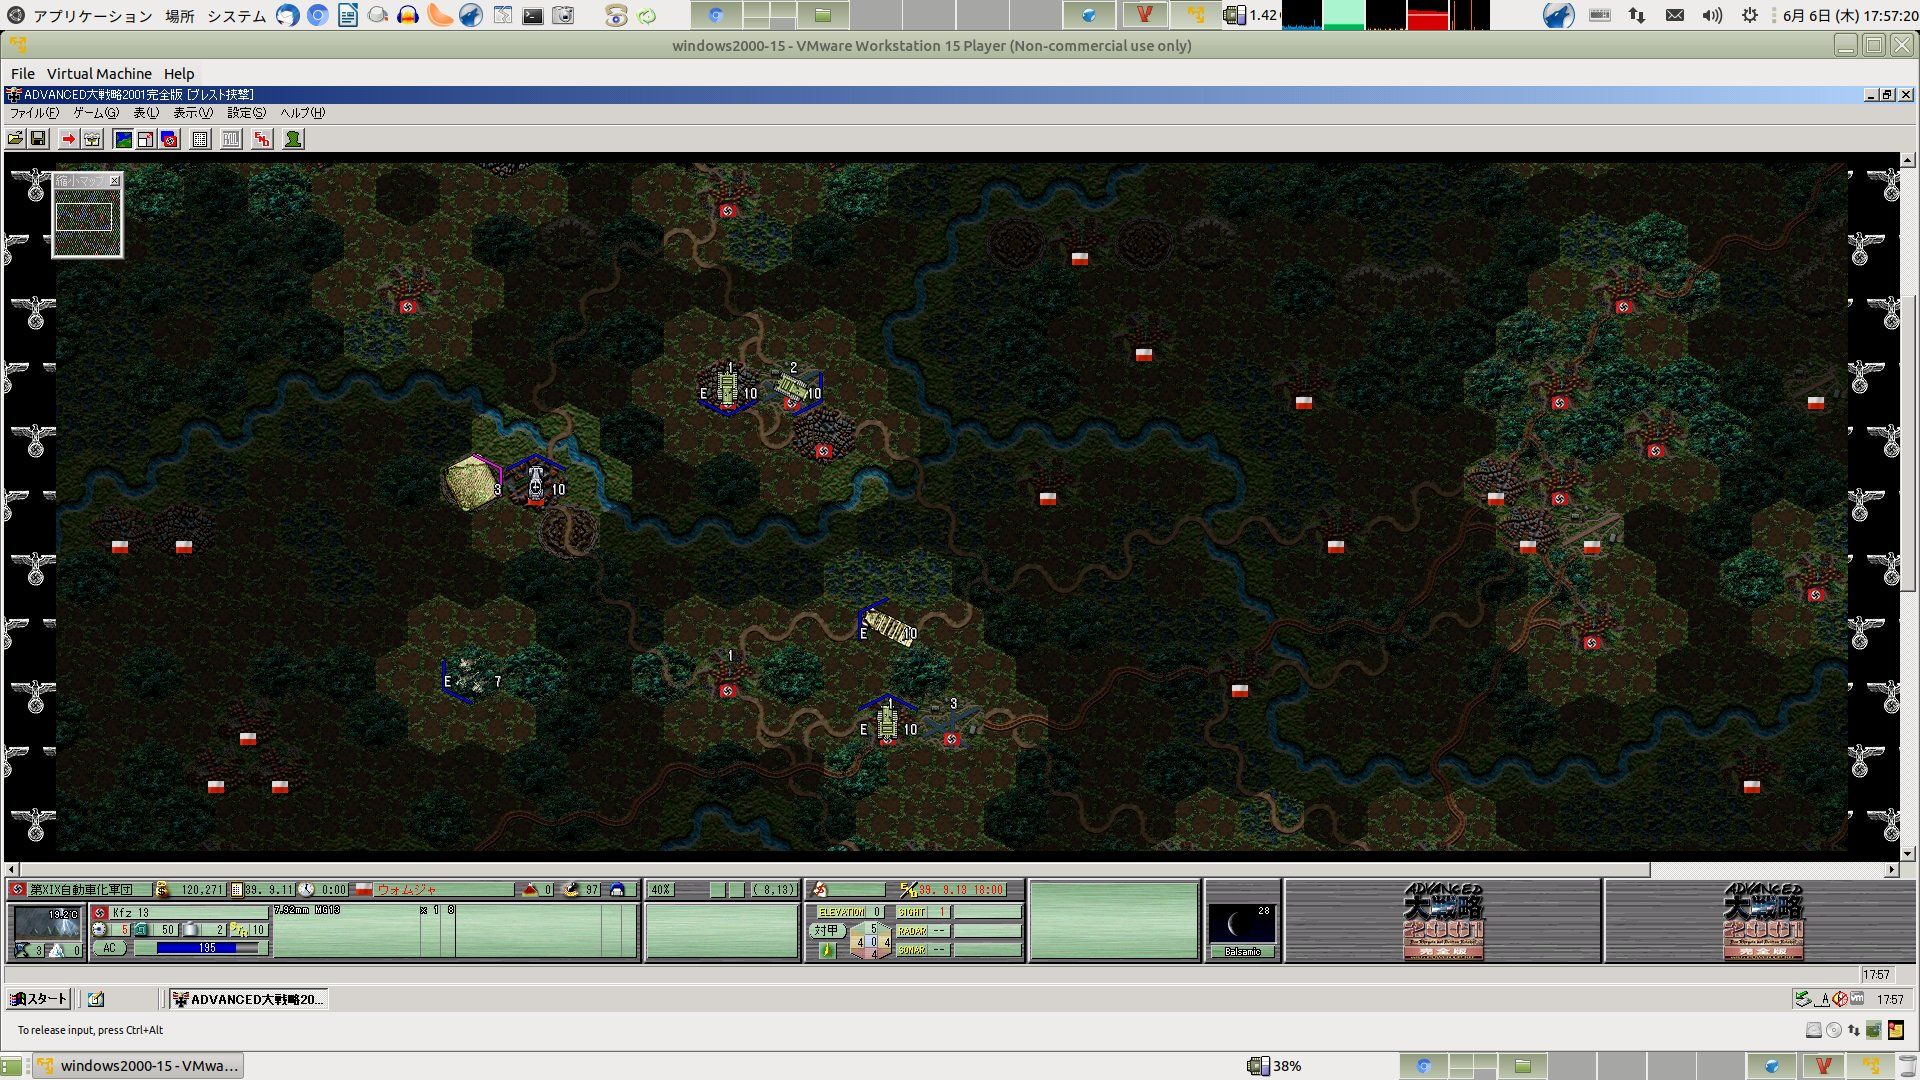1920x1080 pixels.
Task: Close the minimap panel
Action: tap(115, 181)
